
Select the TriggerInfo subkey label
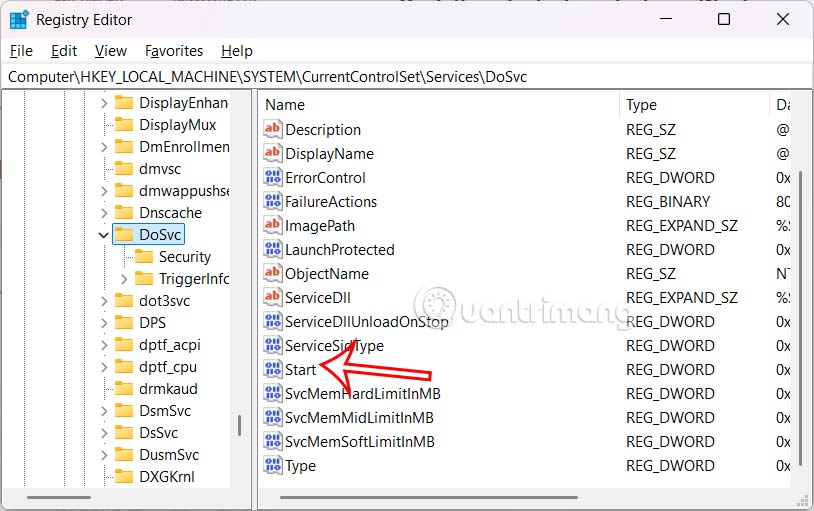(194, 279)
